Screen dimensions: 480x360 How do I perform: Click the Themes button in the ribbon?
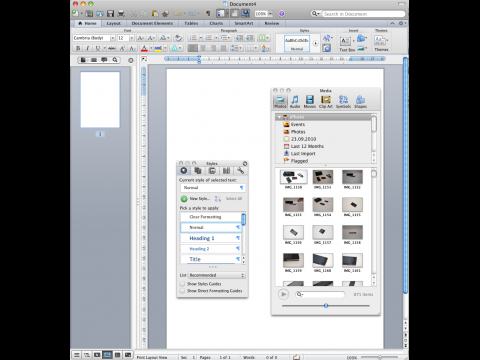(381, 43)
